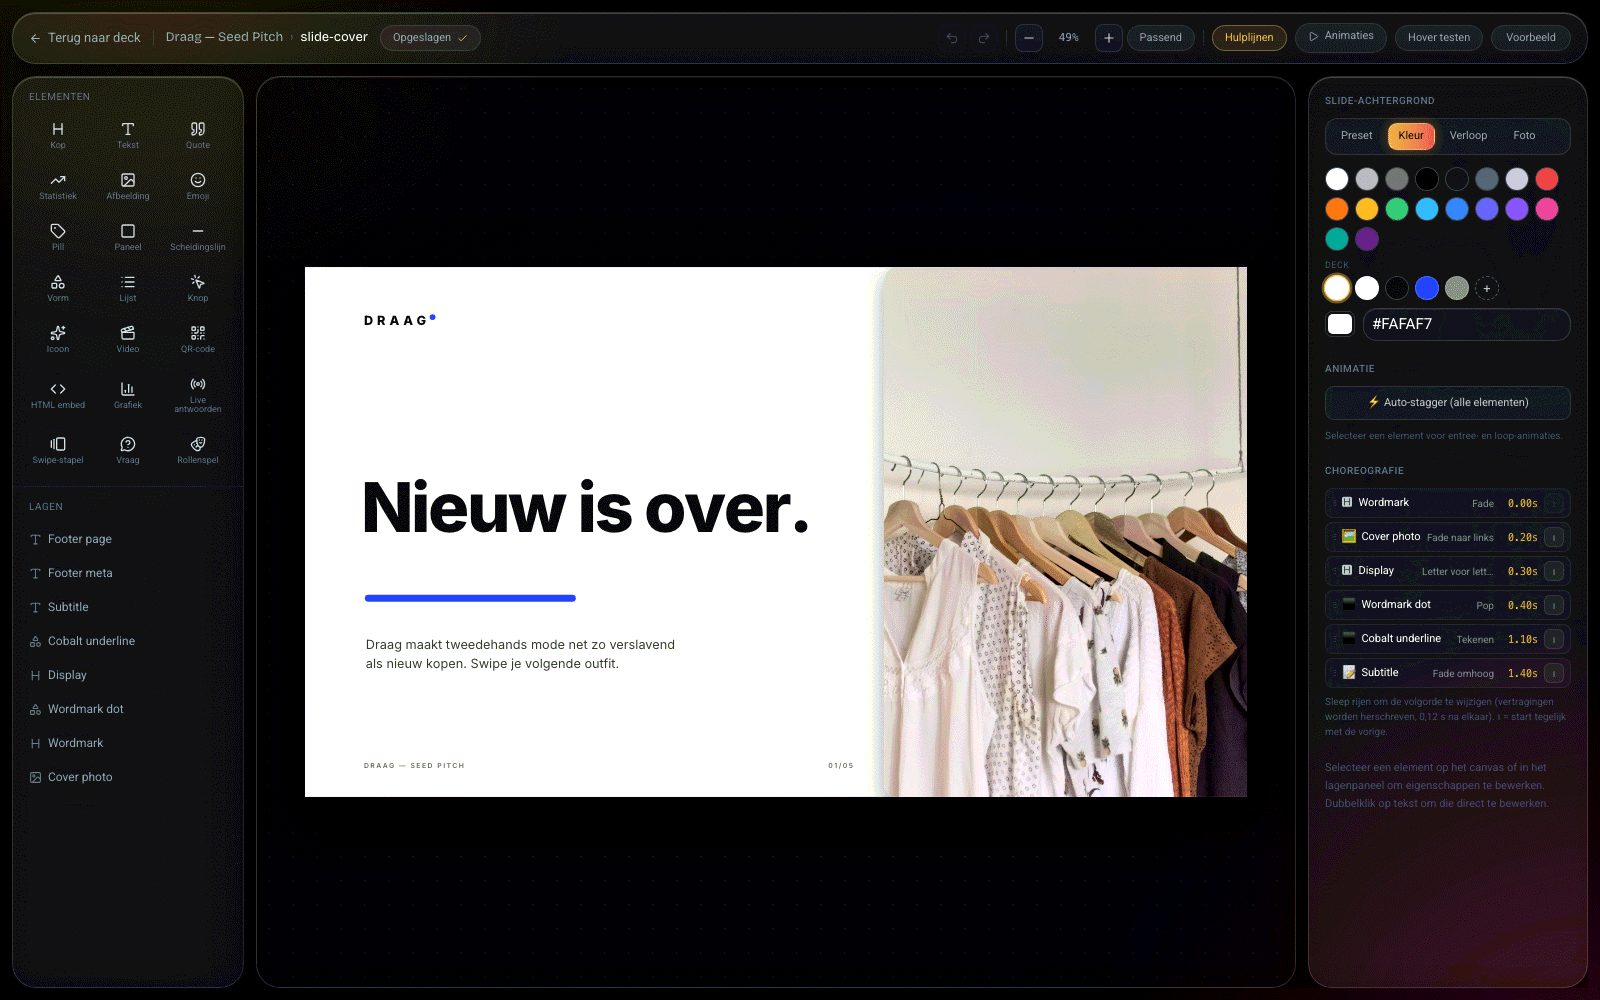Screen dimensions: 1600x1000
Task: Insert a Vraag question element
Action: pyautogui.click(x=128, y=450)
